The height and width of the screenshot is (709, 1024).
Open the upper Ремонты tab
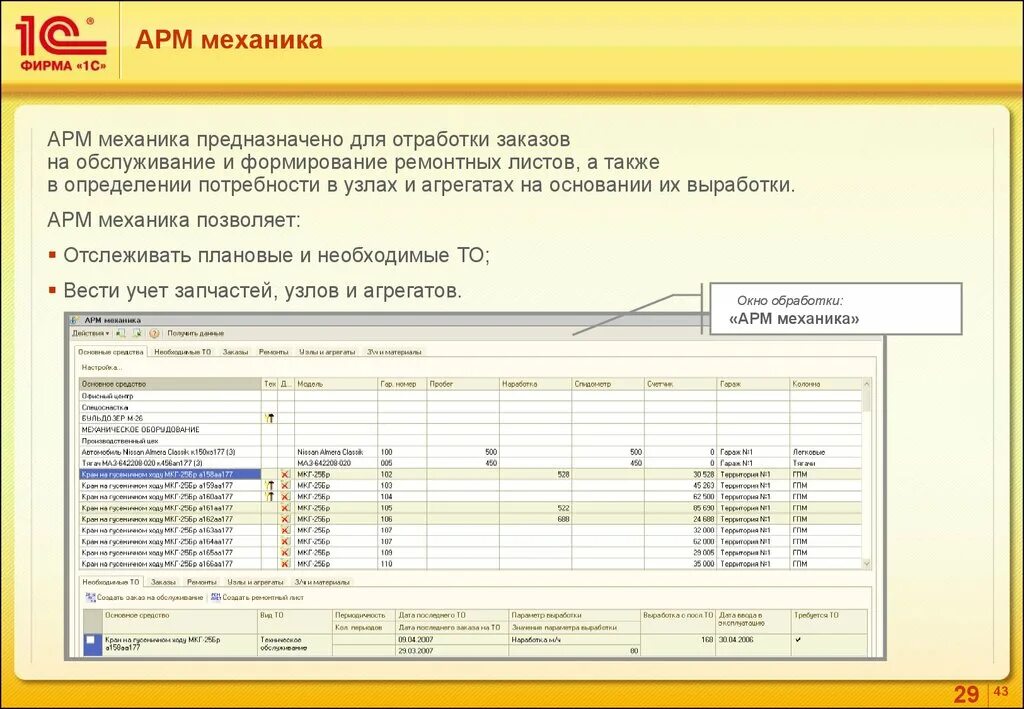[x=273, y=352]
